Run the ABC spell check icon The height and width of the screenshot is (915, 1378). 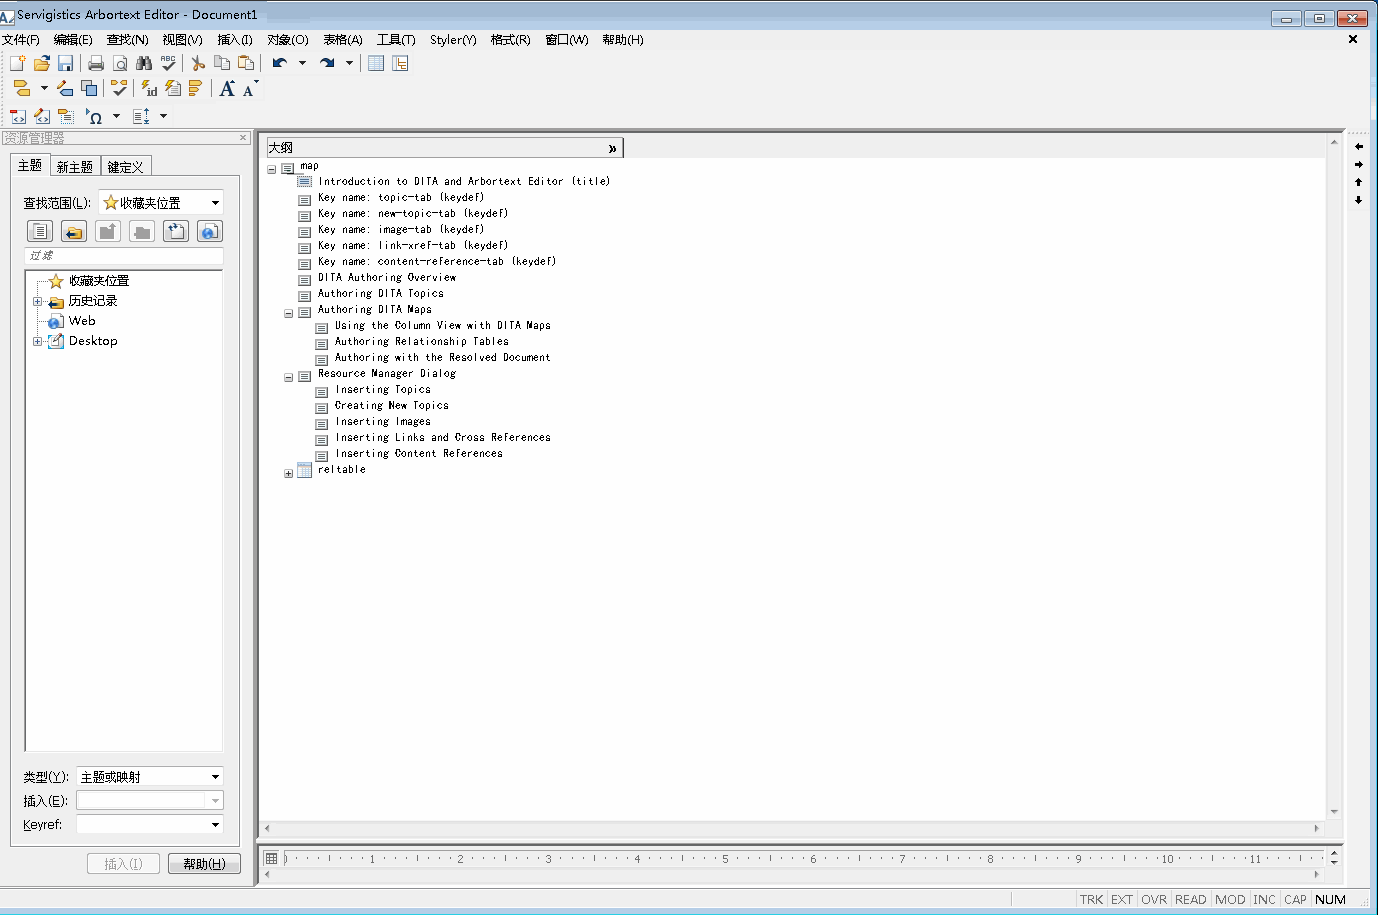coord(168,63)
